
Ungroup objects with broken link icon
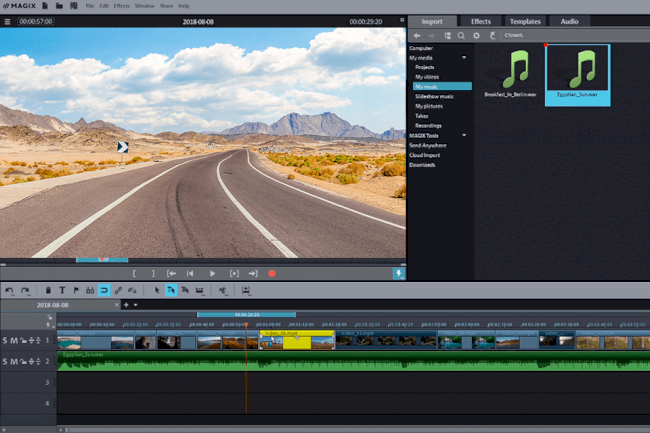pos(132,290)
